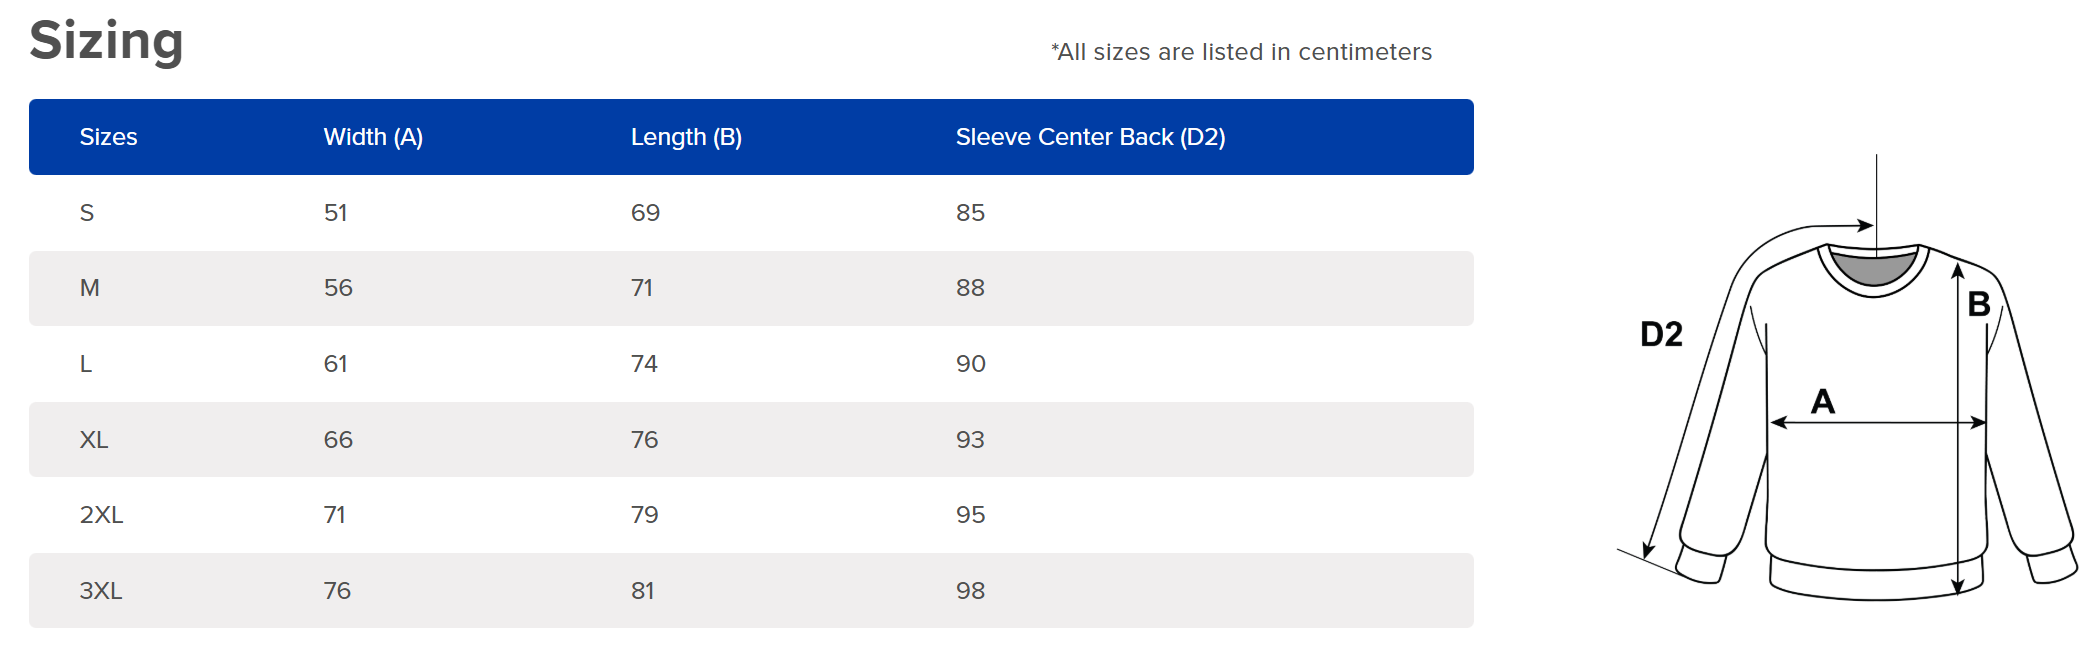
Task: Click length value 69 for size S
Action: pos(645,213)
